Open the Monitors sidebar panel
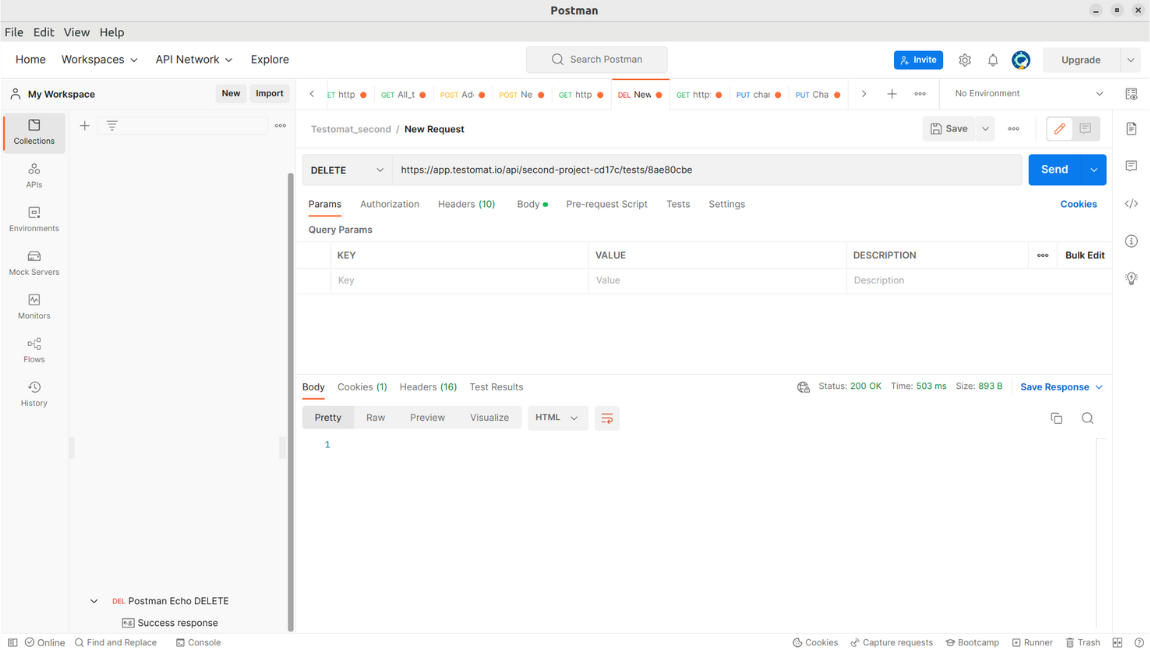1150x650 pixels. click(34, 306)
